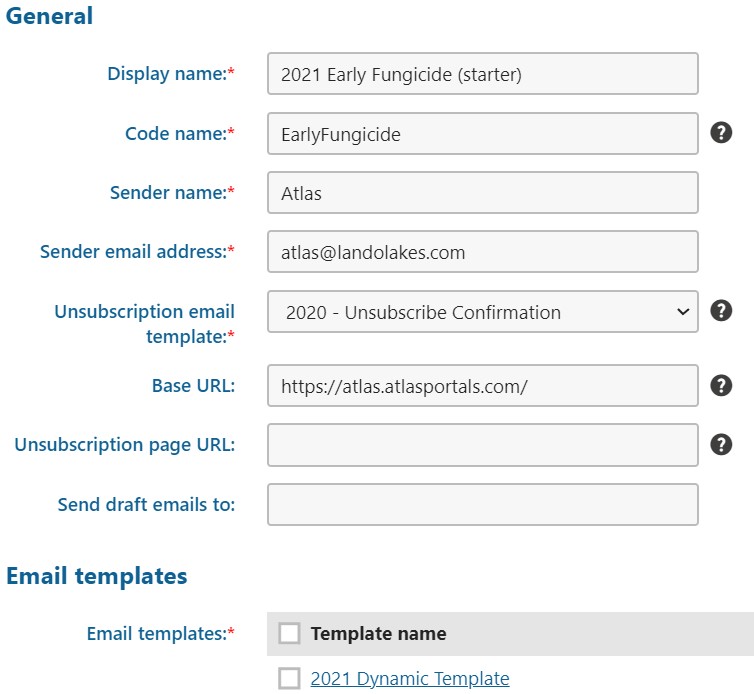Open help for Unsubscription email template
The height and width of the screenshot is (694, 754).
pos(721,311)
